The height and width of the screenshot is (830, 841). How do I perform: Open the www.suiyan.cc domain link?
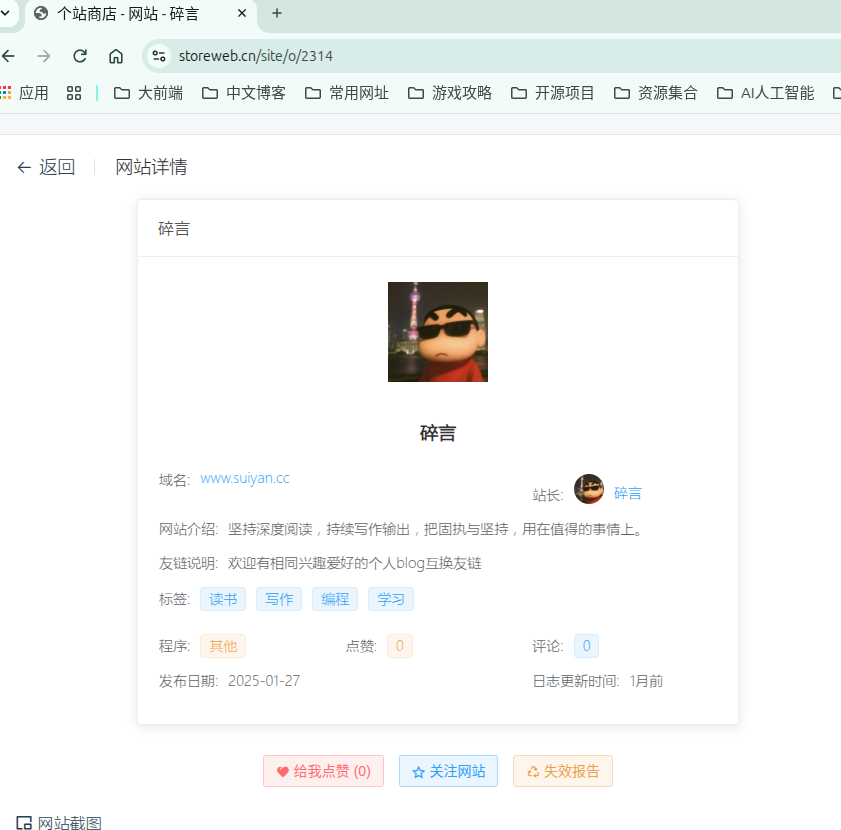click(245, 478)
